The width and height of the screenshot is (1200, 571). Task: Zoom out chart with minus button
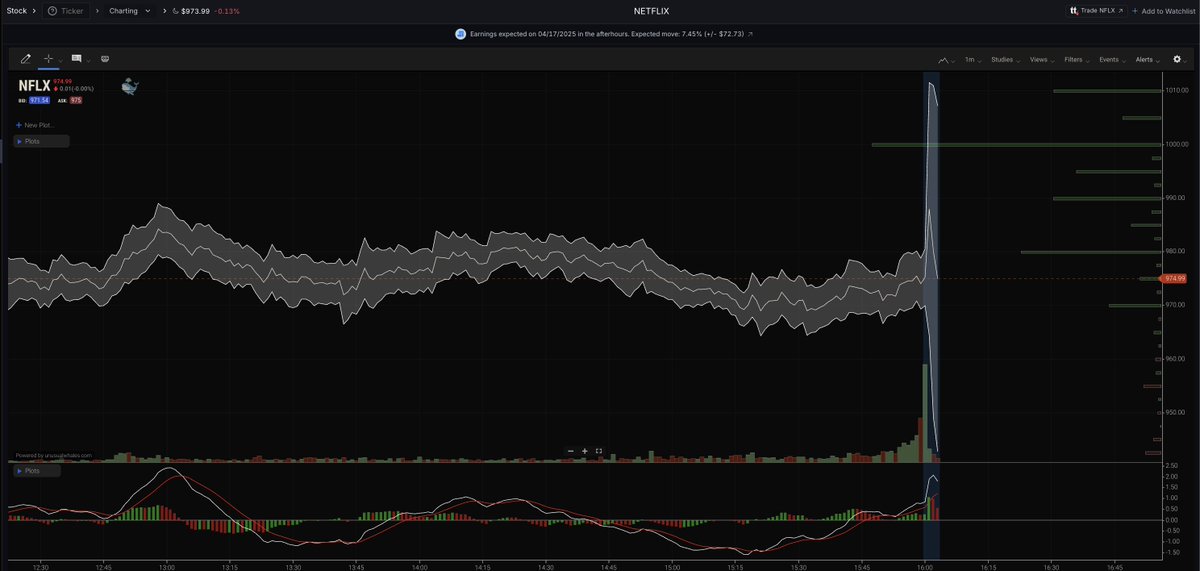point(571,451)
